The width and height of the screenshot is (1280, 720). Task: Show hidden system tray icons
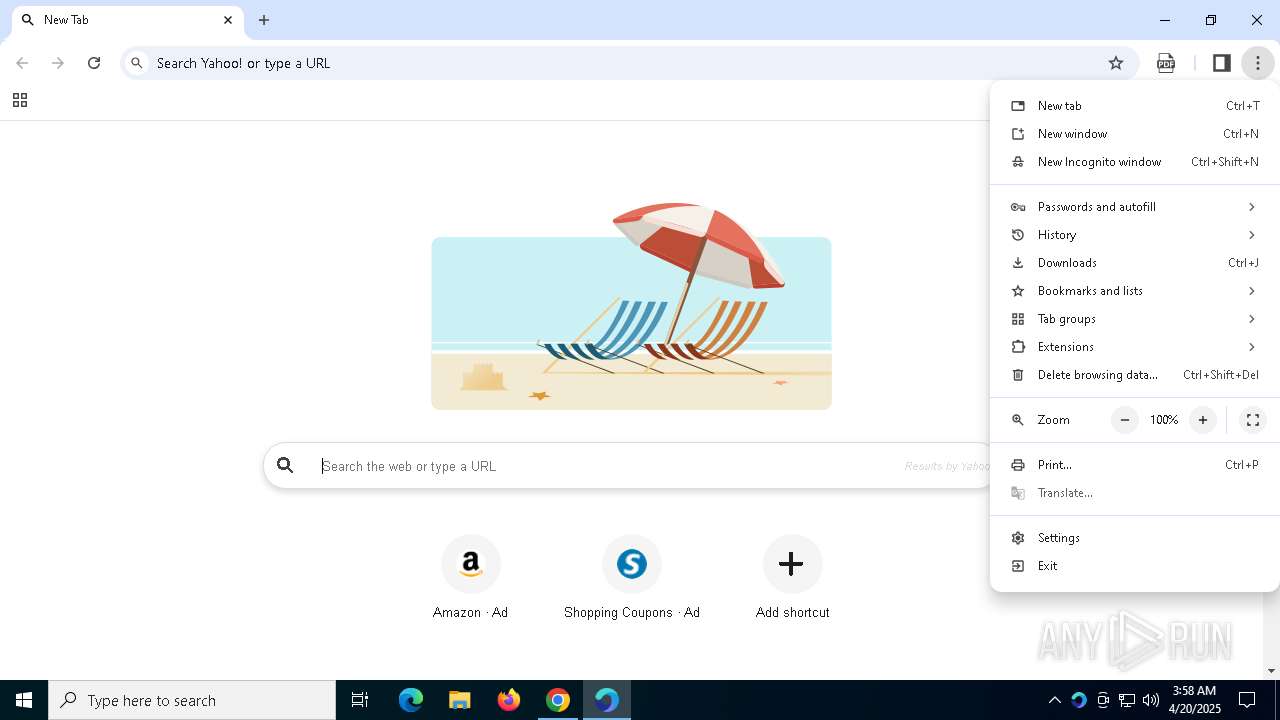coord(1054,700)
